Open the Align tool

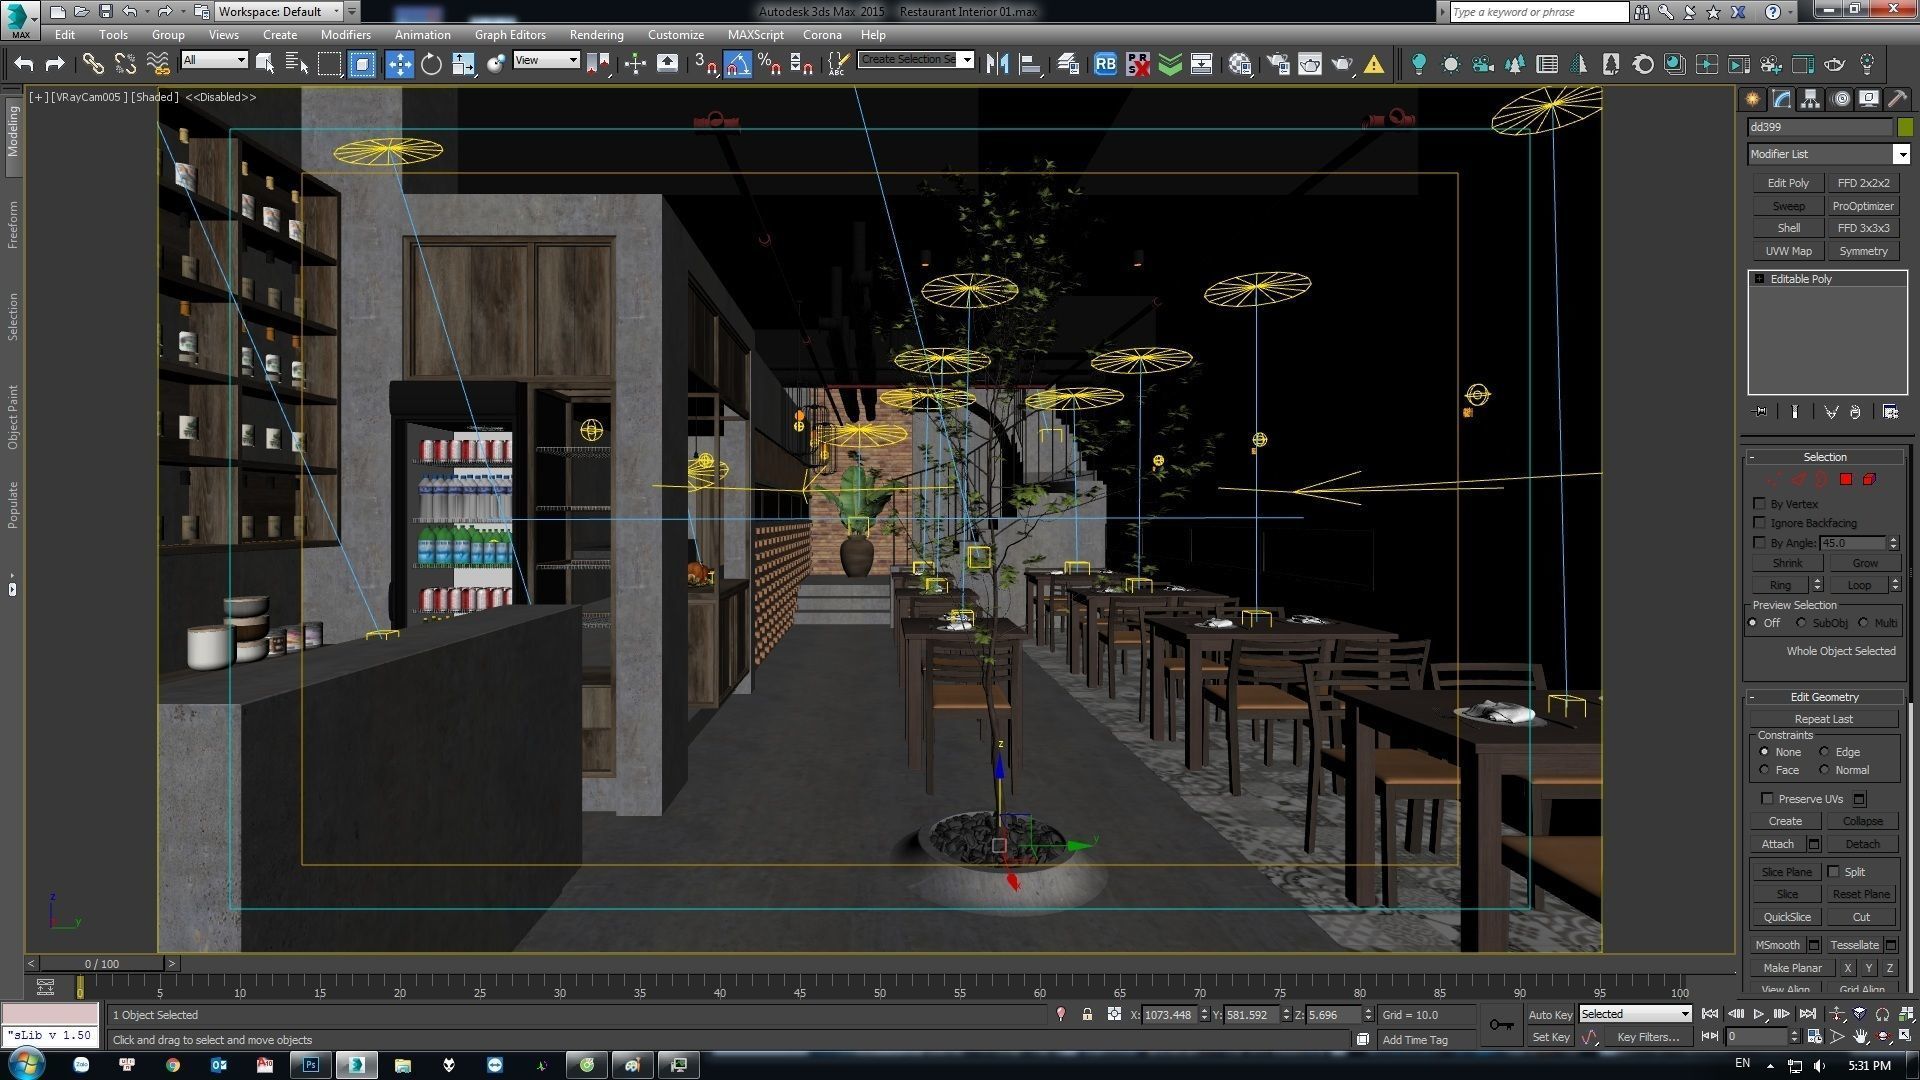[1030, 64]
